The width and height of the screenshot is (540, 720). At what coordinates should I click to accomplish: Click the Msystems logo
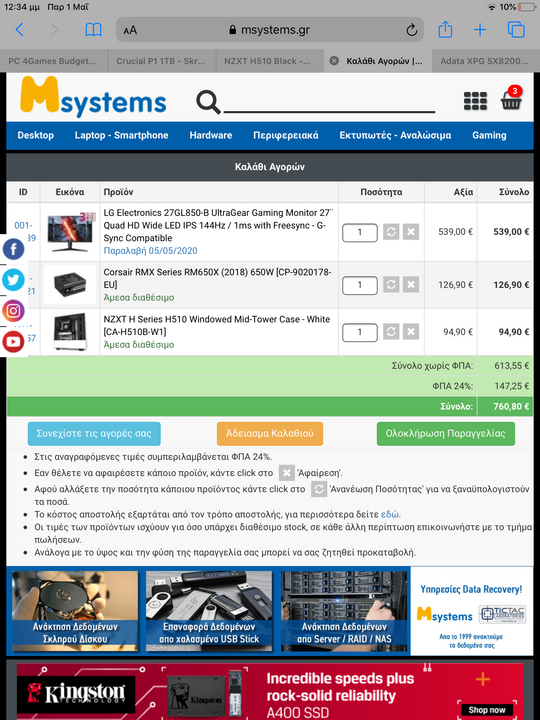click(93, 96)
